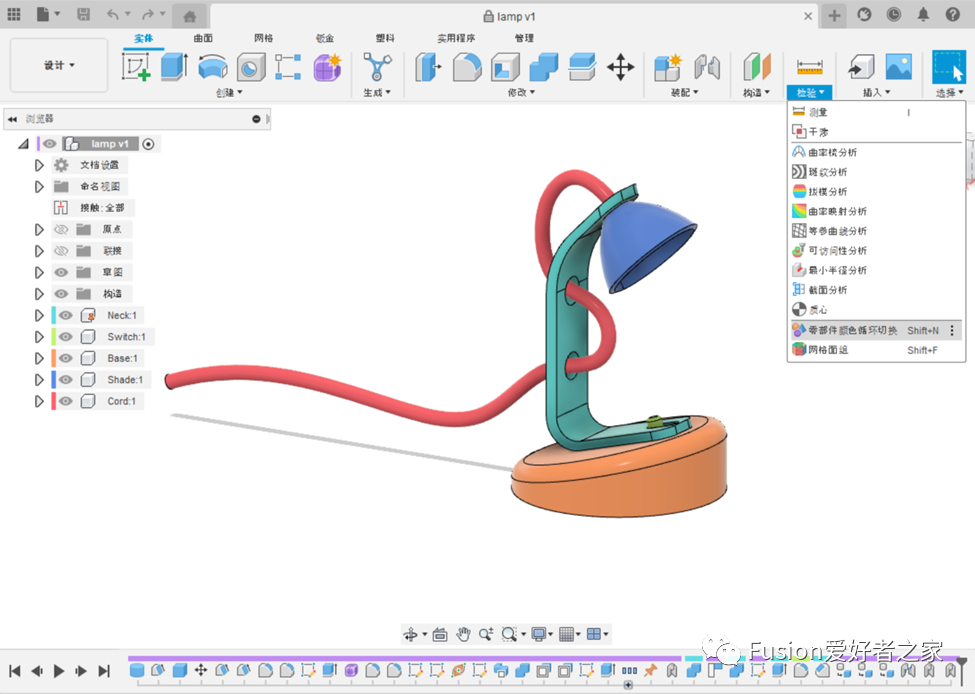The image size is (975, 694).
Task: Select the Create Sketch tool icon
Action: 135,67
